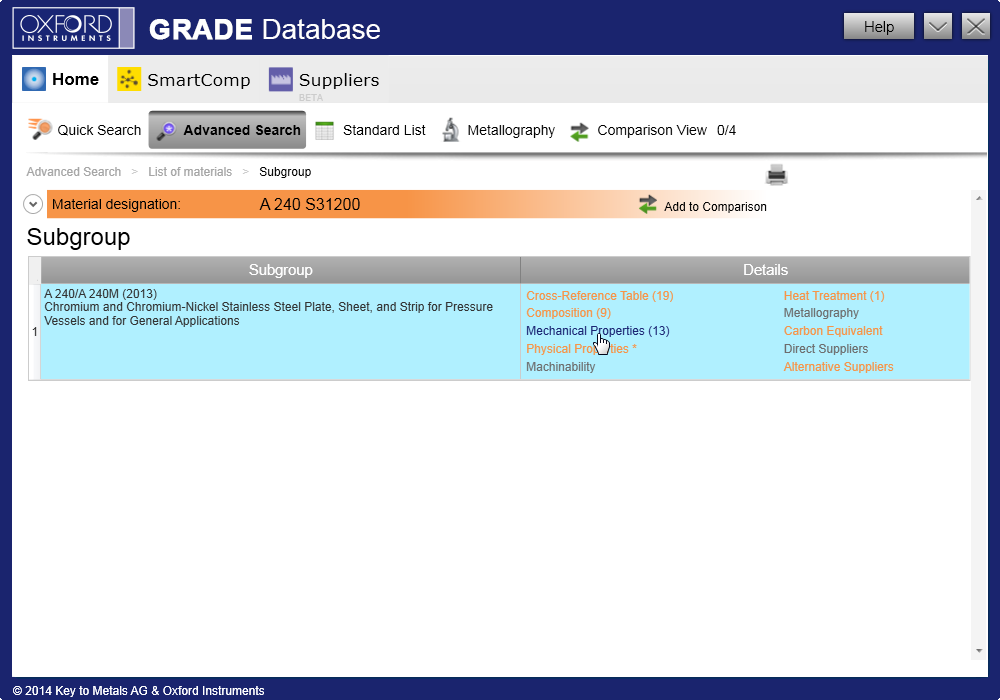Click the current Subgroup breadcrumb
This screenshot has height=700, width=1000.
point(285,171)
